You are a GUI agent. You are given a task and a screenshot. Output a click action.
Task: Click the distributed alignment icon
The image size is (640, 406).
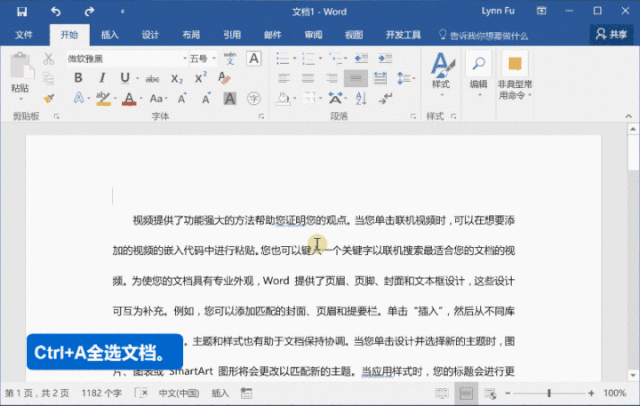[x=380, y=78]
